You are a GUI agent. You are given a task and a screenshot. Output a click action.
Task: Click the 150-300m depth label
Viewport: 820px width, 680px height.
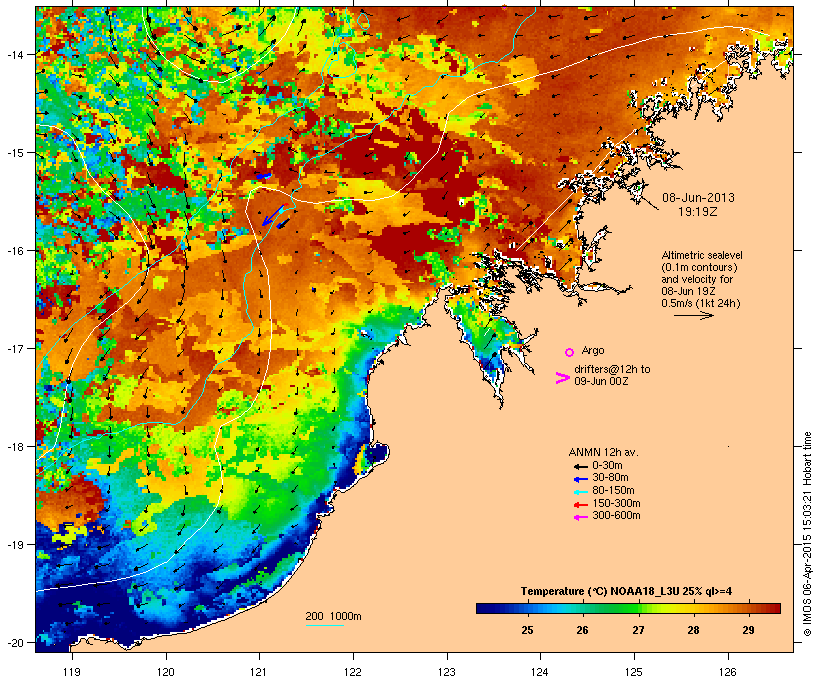tap(616, 503)
